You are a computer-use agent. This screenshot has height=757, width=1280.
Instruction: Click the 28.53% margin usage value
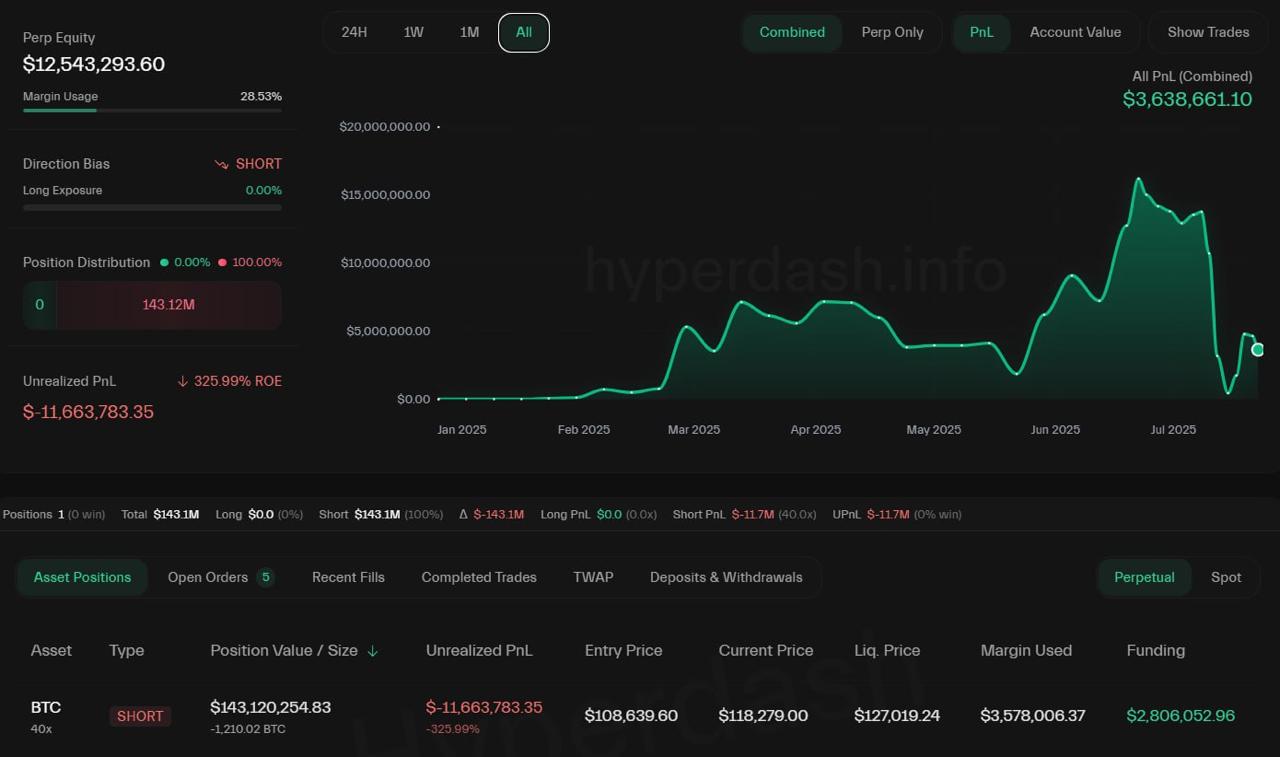coord(261,97)
